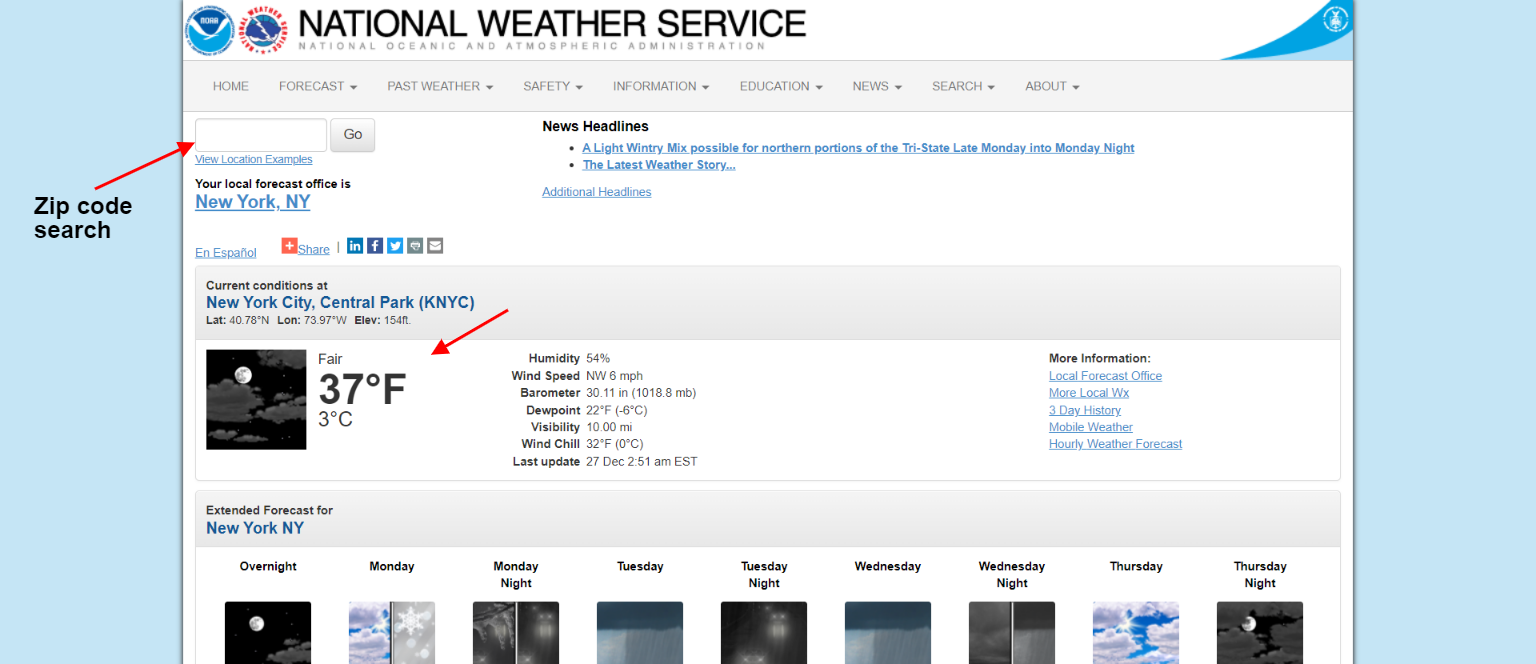Open the En Español link
Viewport: 1536px width, 664px height.
226,253
